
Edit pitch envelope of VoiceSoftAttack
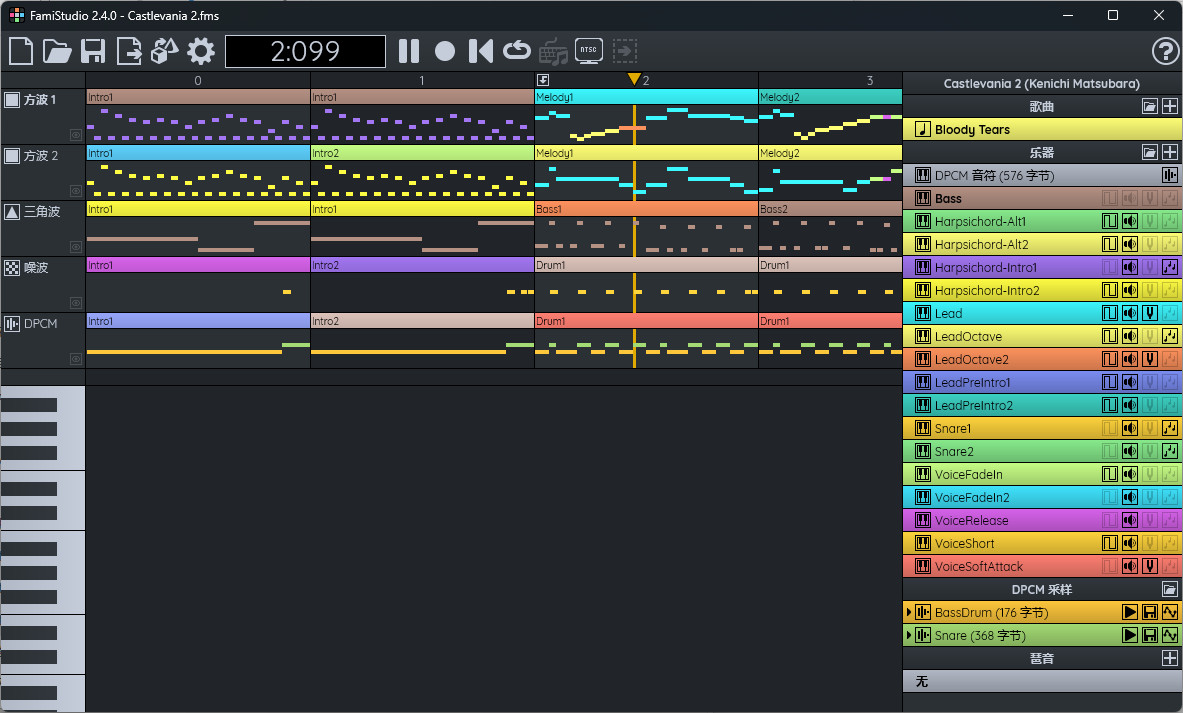1150,567
